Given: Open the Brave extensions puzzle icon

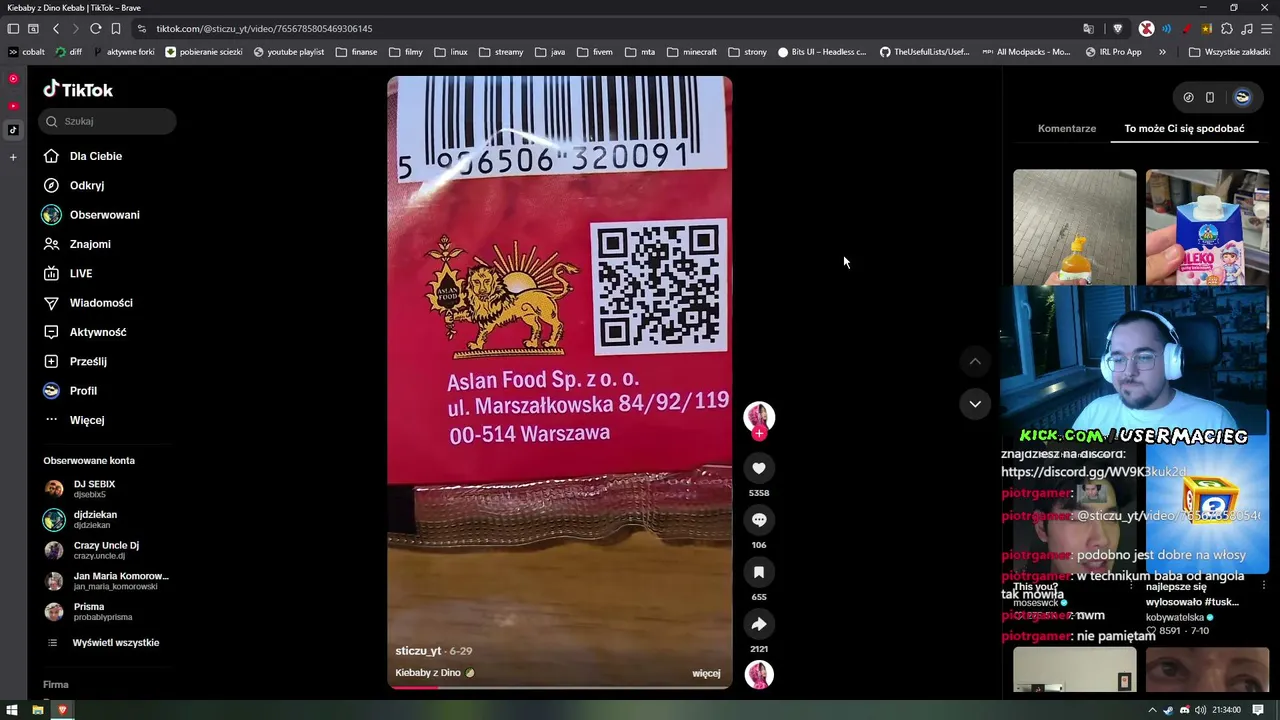Looking at the screenshot, I should coord(1227,29).
